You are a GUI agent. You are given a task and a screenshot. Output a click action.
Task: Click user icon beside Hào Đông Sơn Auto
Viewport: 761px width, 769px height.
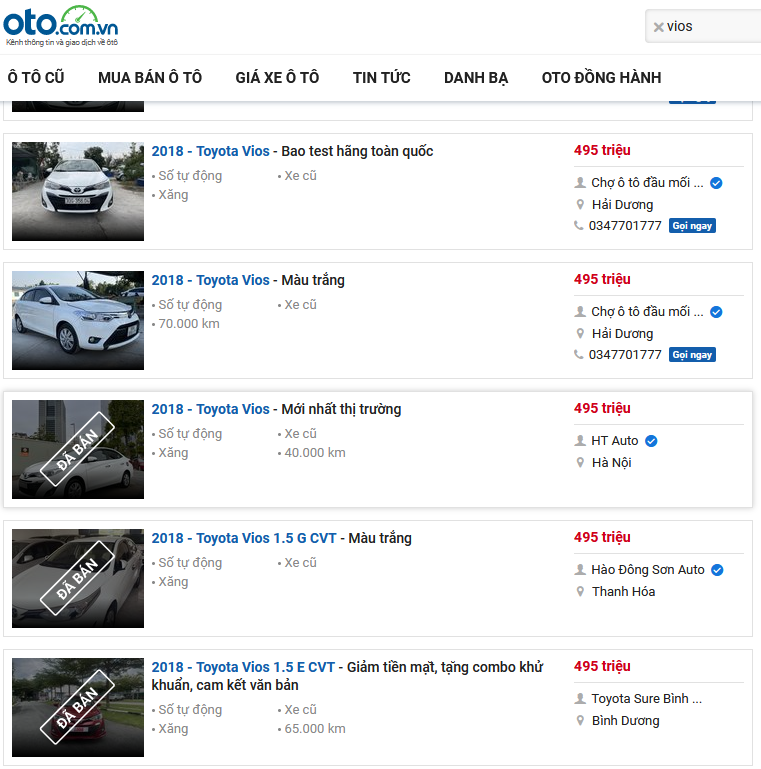click(580, 569)
